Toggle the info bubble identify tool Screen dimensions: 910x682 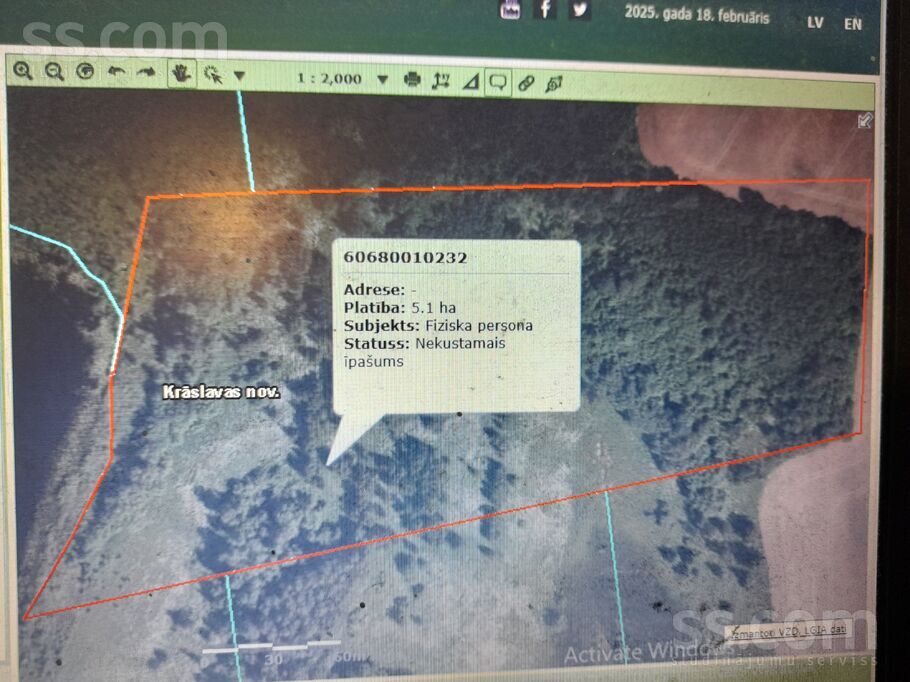497,82
